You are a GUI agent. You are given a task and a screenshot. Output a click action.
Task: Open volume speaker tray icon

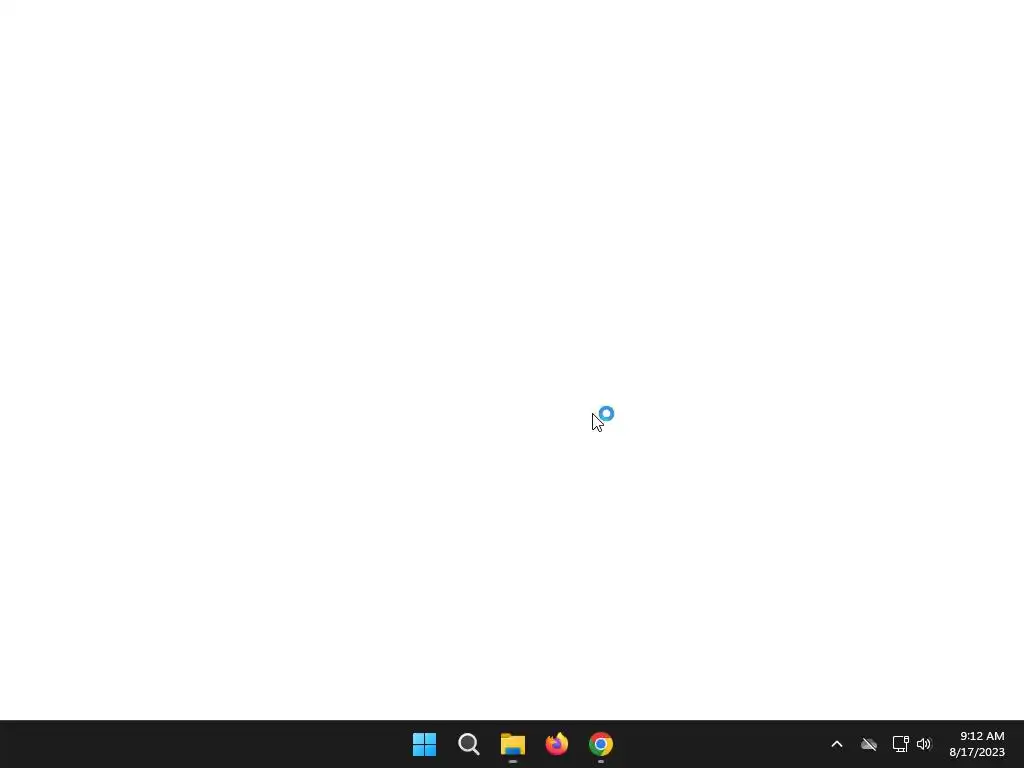click(x=923, y=744)
